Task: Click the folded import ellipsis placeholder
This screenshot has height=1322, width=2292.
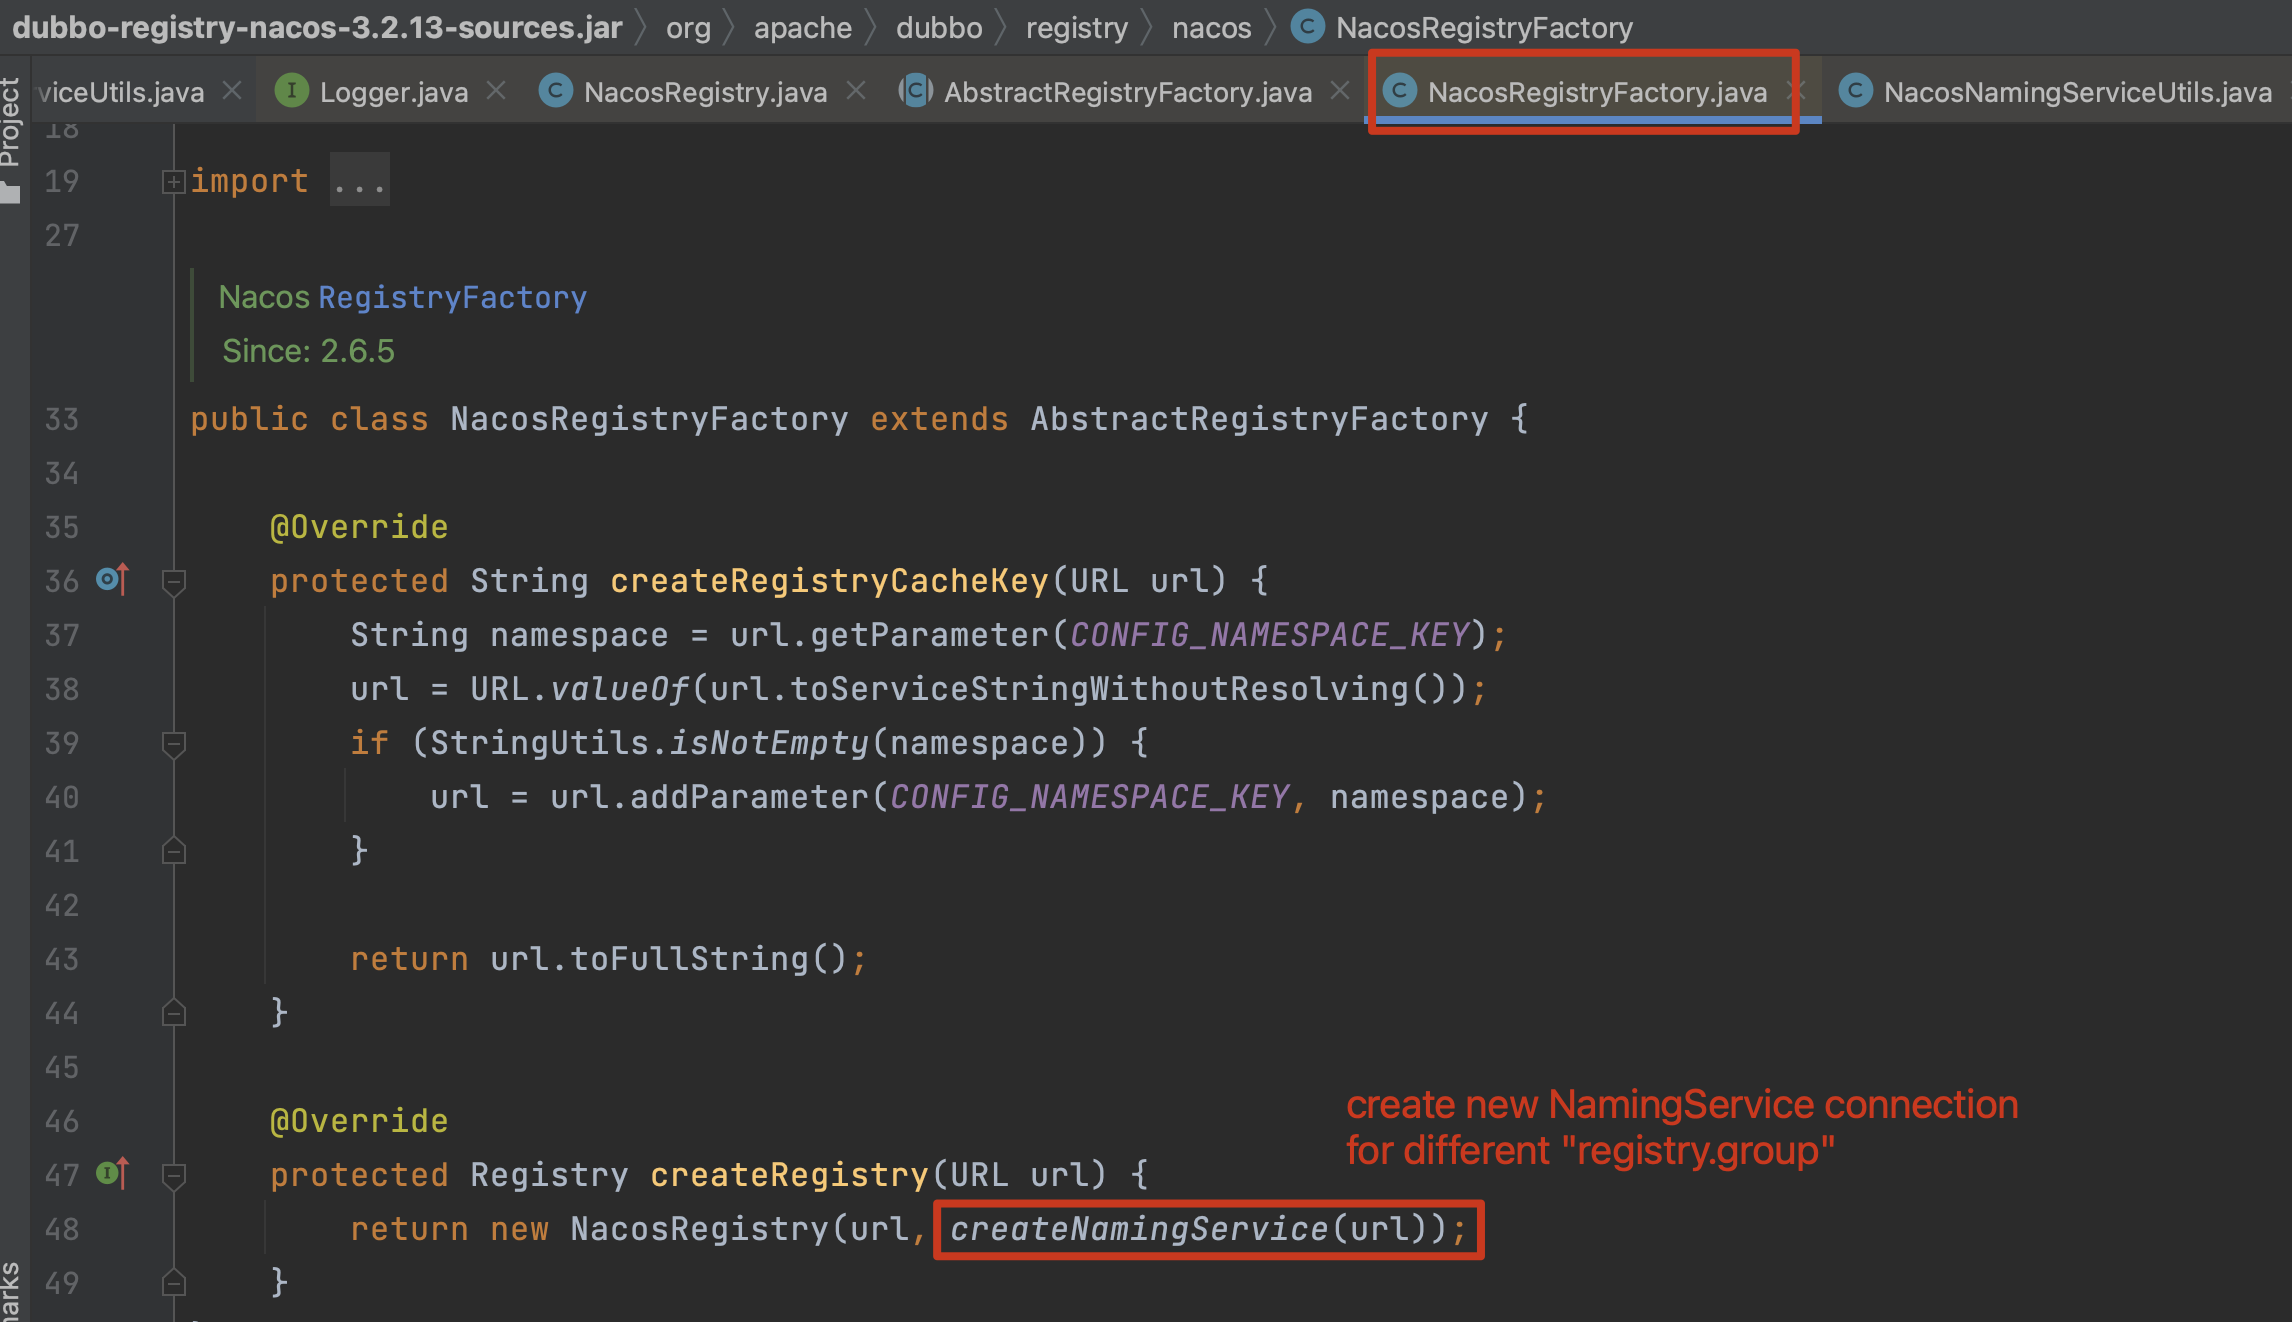Action: pyautogui.click(x=360, y=181)
